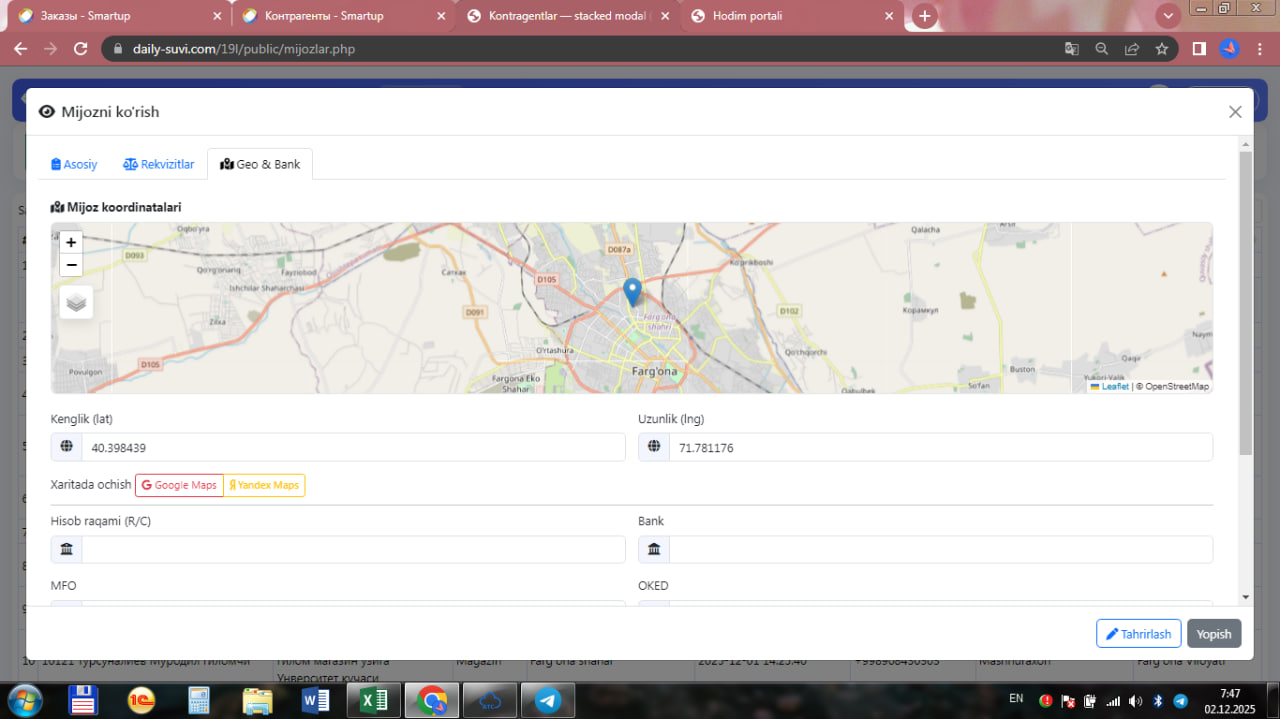Click the Yopish button

coord(1214,634)
